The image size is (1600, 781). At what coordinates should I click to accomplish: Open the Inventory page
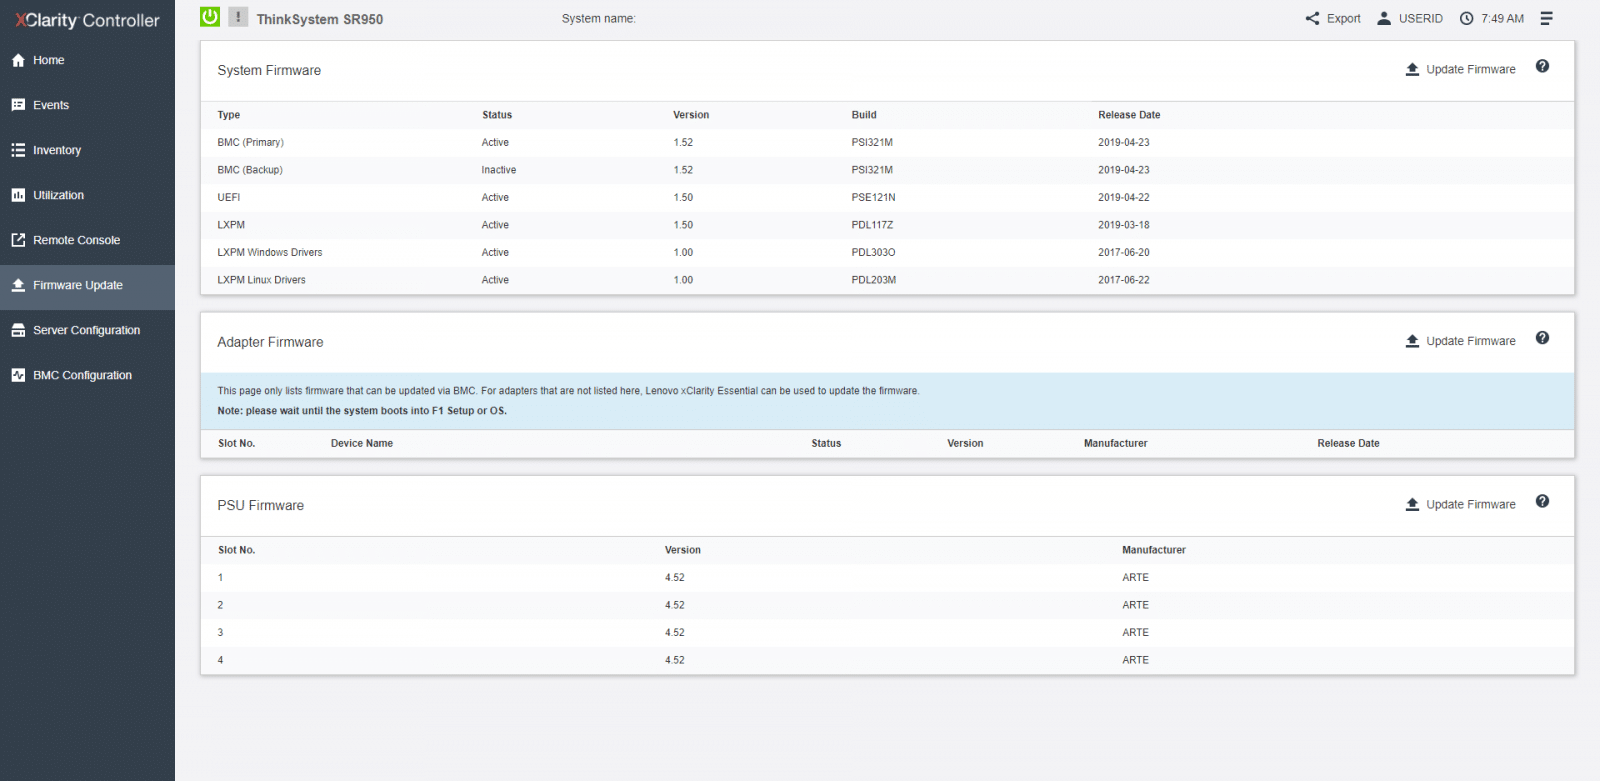tap(87, 150)
